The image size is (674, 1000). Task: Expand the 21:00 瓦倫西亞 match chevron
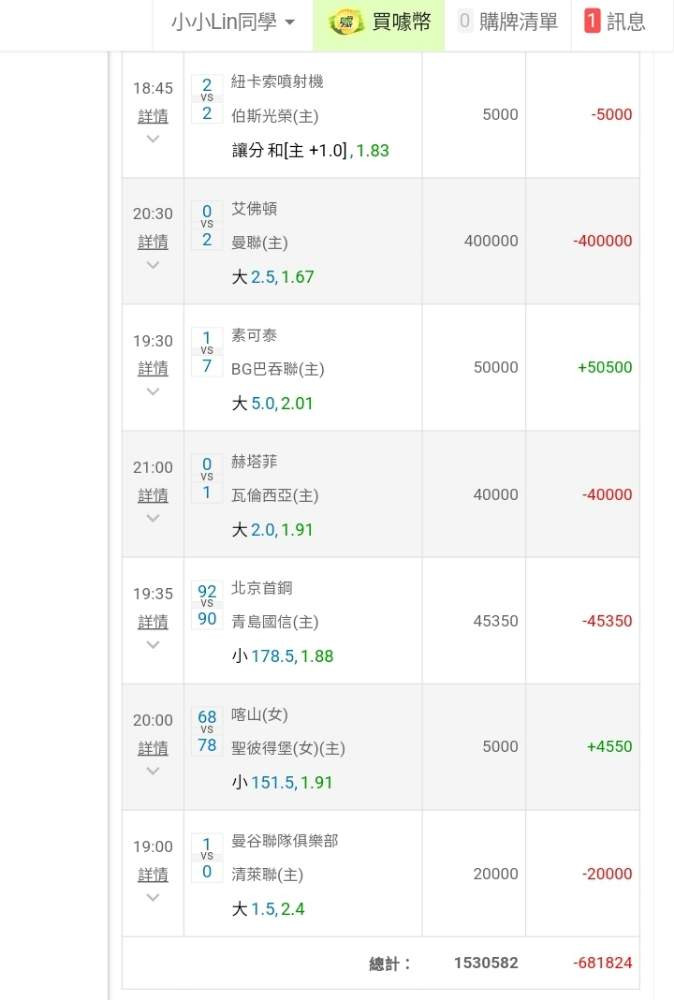153,518
